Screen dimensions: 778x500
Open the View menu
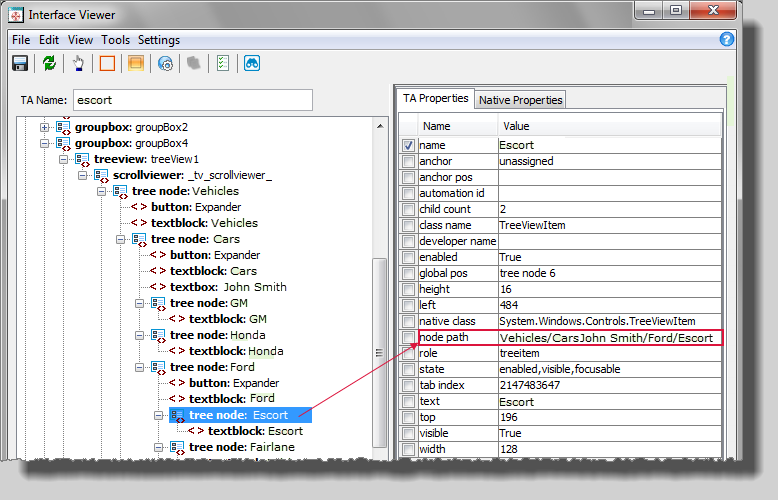click(x=80, y=40)
